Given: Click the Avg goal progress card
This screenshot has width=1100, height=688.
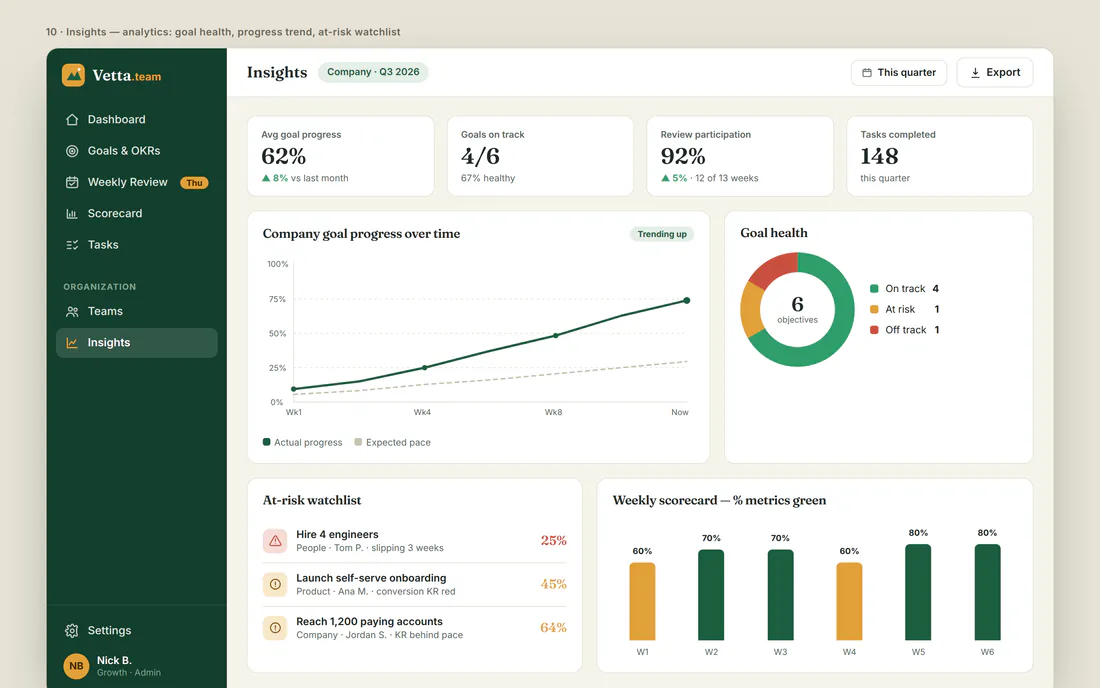Looking at the screenshot, I should tap(341, 156).
